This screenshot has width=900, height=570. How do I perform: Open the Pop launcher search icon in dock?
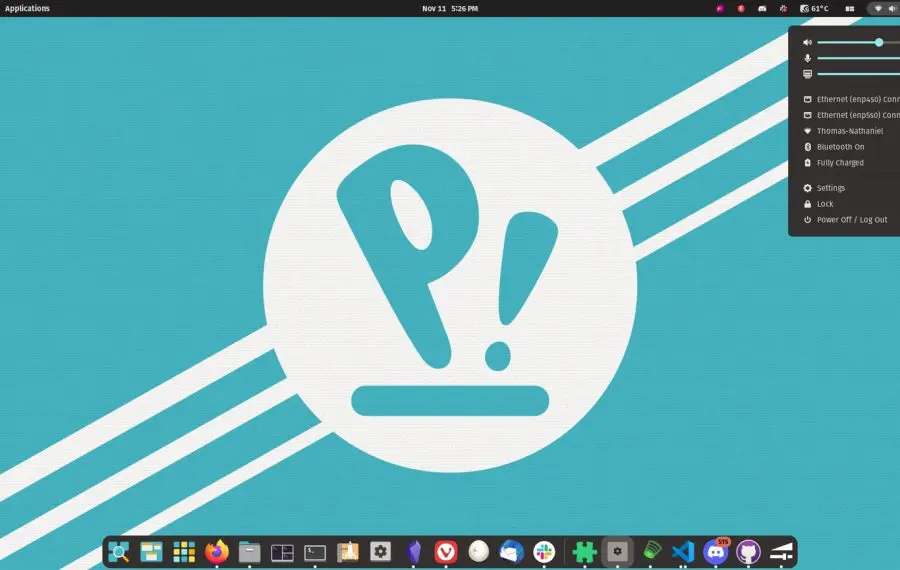pos(119,552)
